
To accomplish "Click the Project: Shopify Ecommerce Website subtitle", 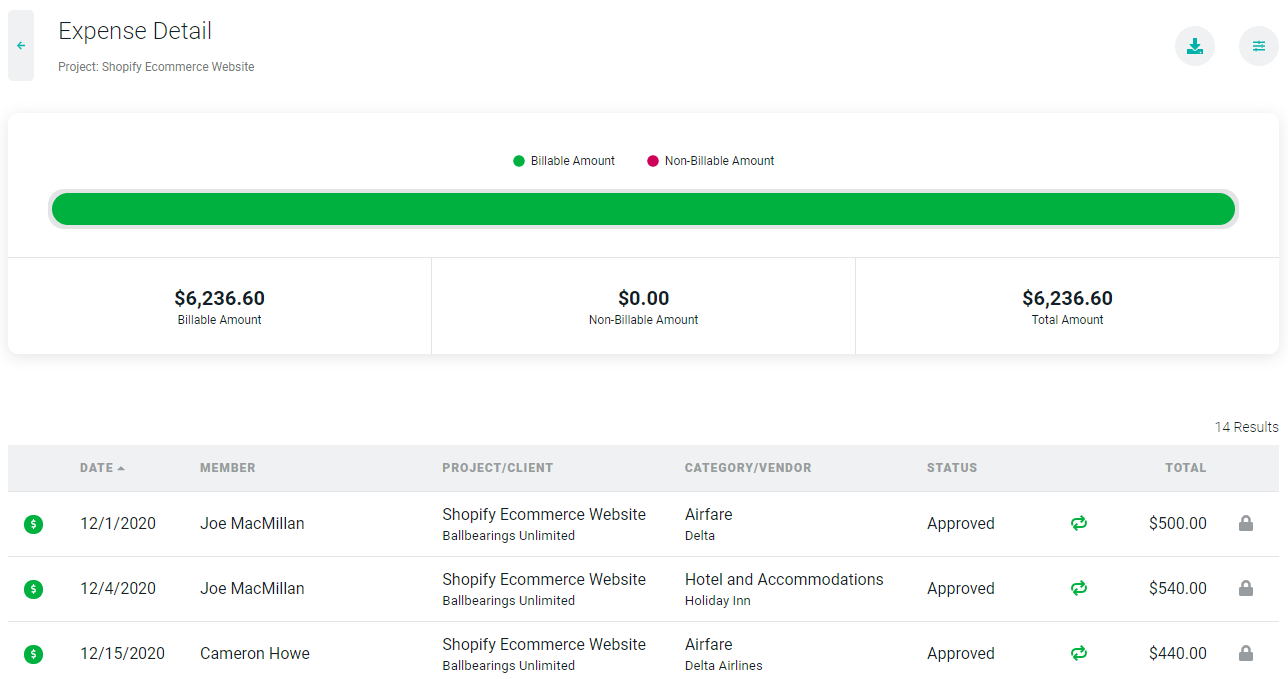I will point(156,67).
